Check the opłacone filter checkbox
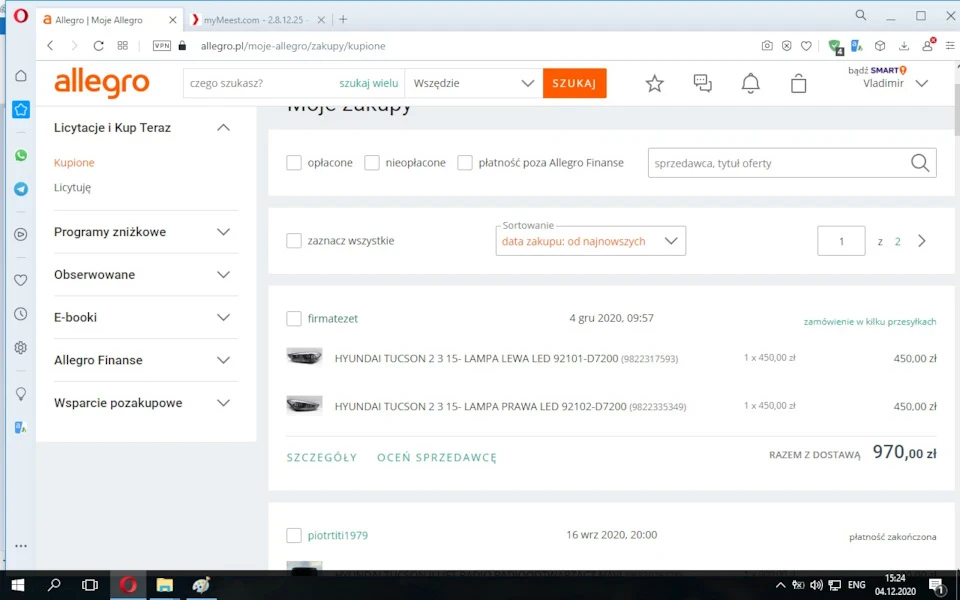This screenshot has height=600, width=960. click(x=294, y=163)
